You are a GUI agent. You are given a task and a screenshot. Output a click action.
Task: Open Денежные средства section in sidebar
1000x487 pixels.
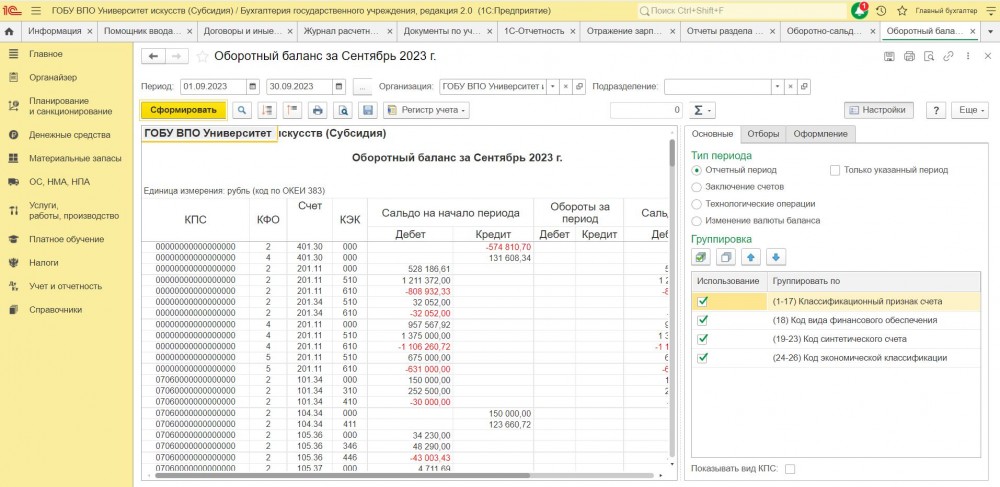click(x=70, y=134)
